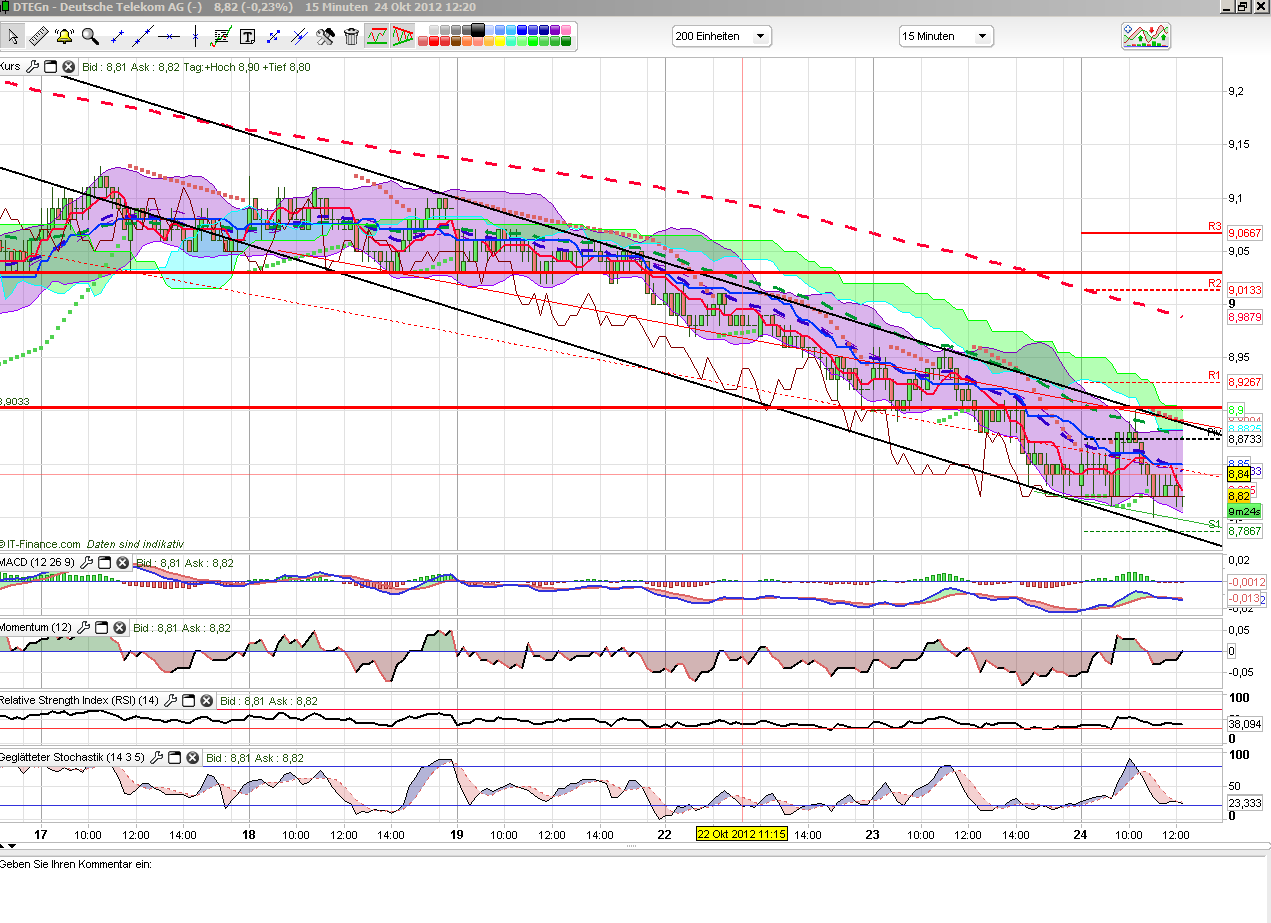Image resolution: width=1271 pixels, height=923 pixels.
Task: Select the ruler measurement tool
Action: (x=39, y=37)
